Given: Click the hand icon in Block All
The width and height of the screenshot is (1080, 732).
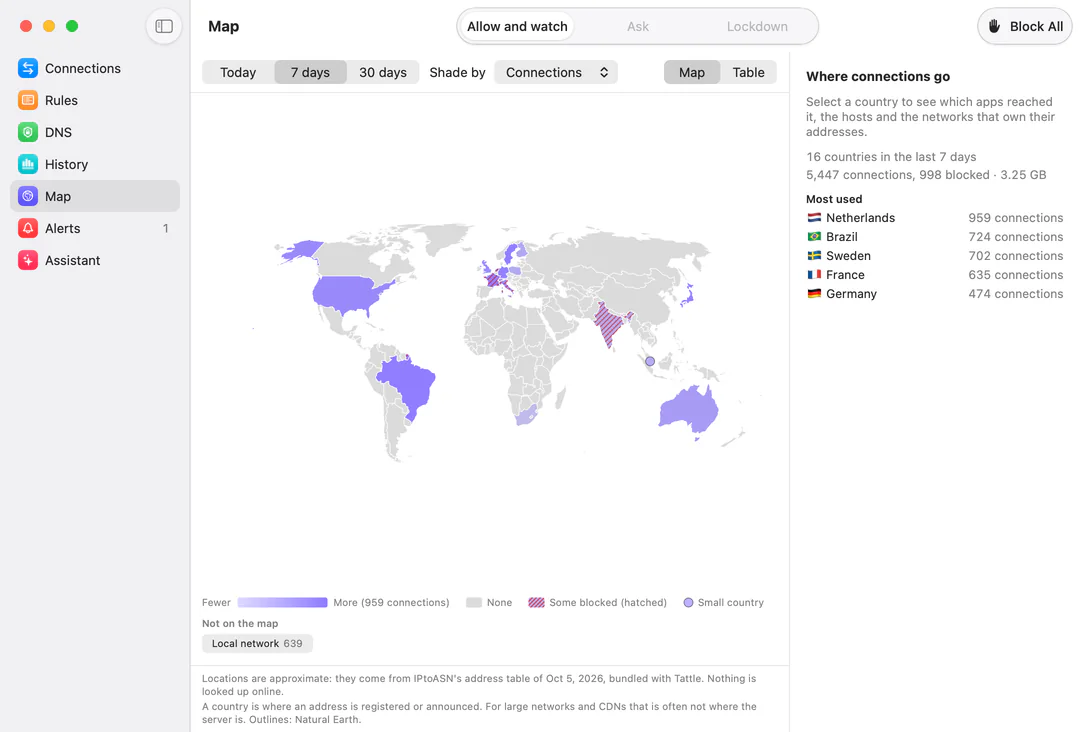Looking at the screenshot, I should (994, 26).
